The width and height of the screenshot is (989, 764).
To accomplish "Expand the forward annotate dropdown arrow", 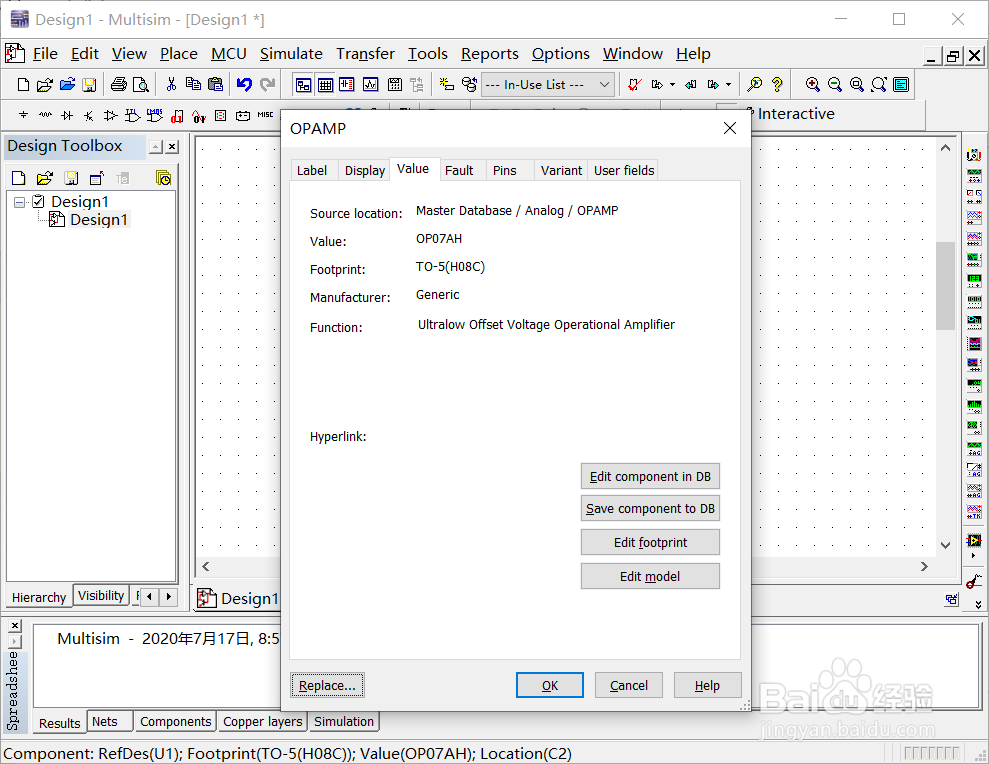I will (x=729, y=85).
